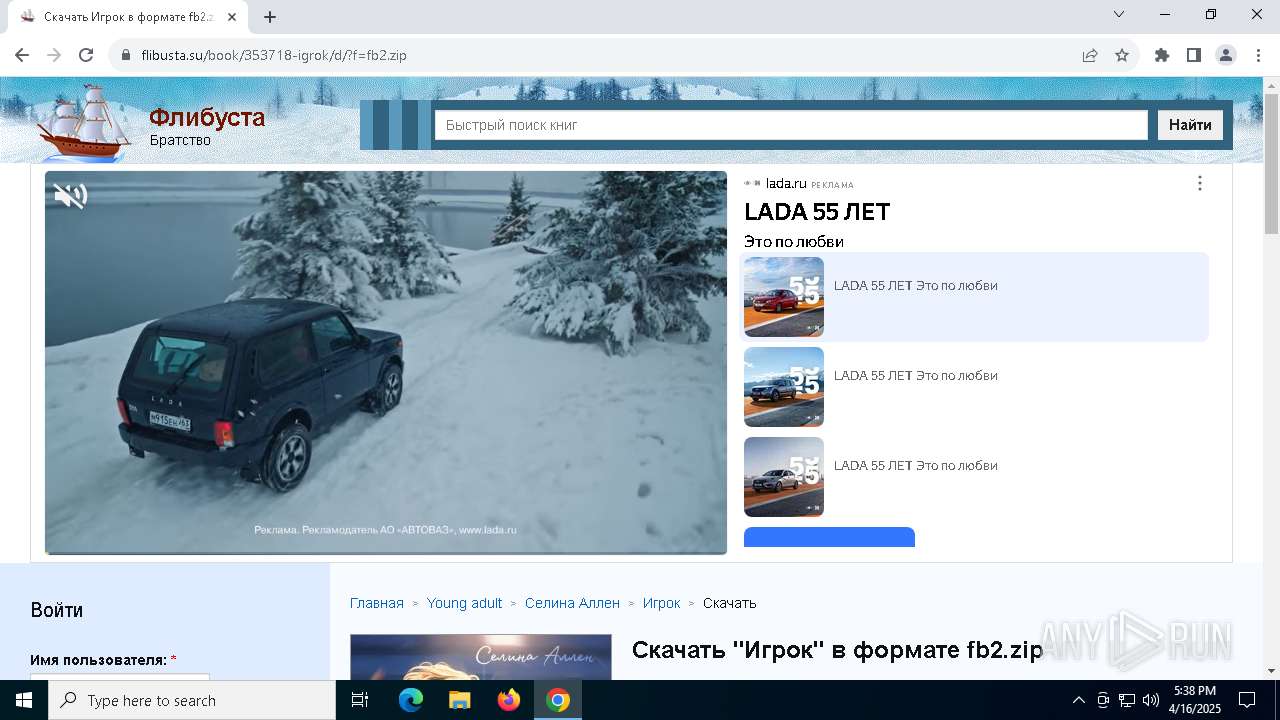Open the Young adult breadcrumb

click(x=465, y=603)
